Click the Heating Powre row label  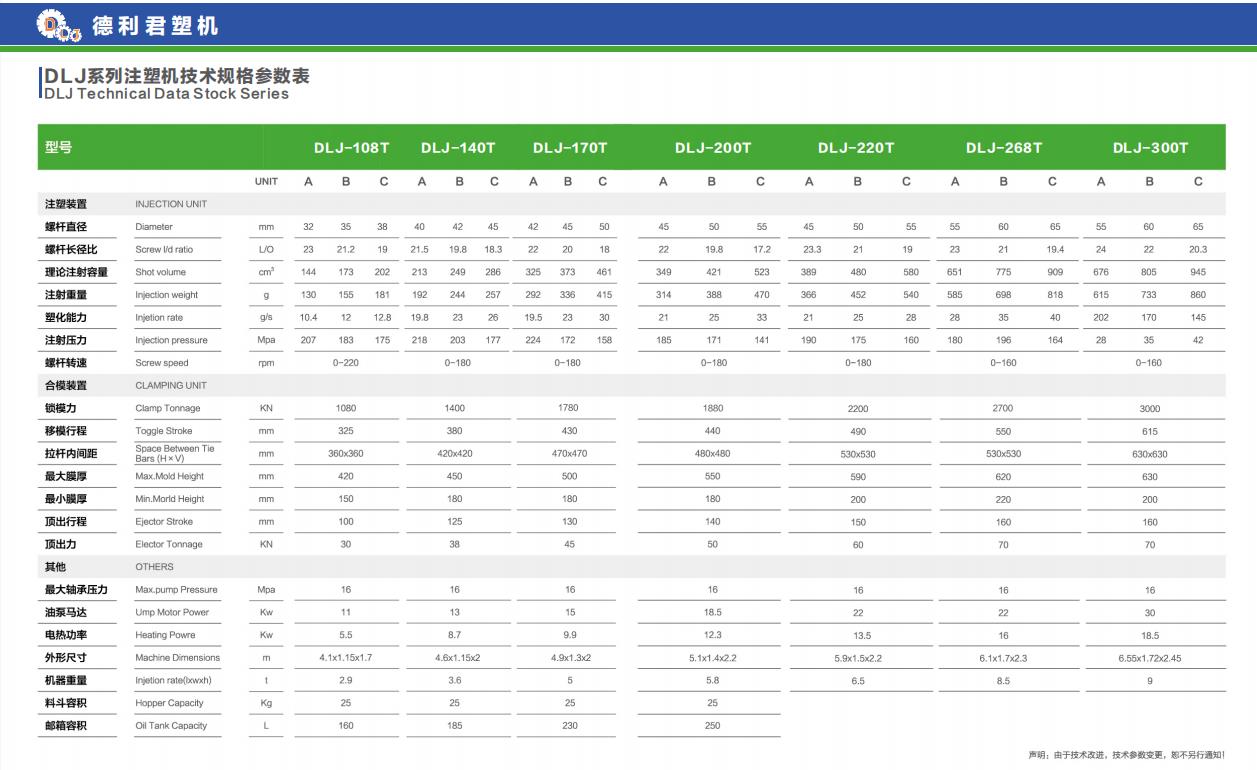165,635
